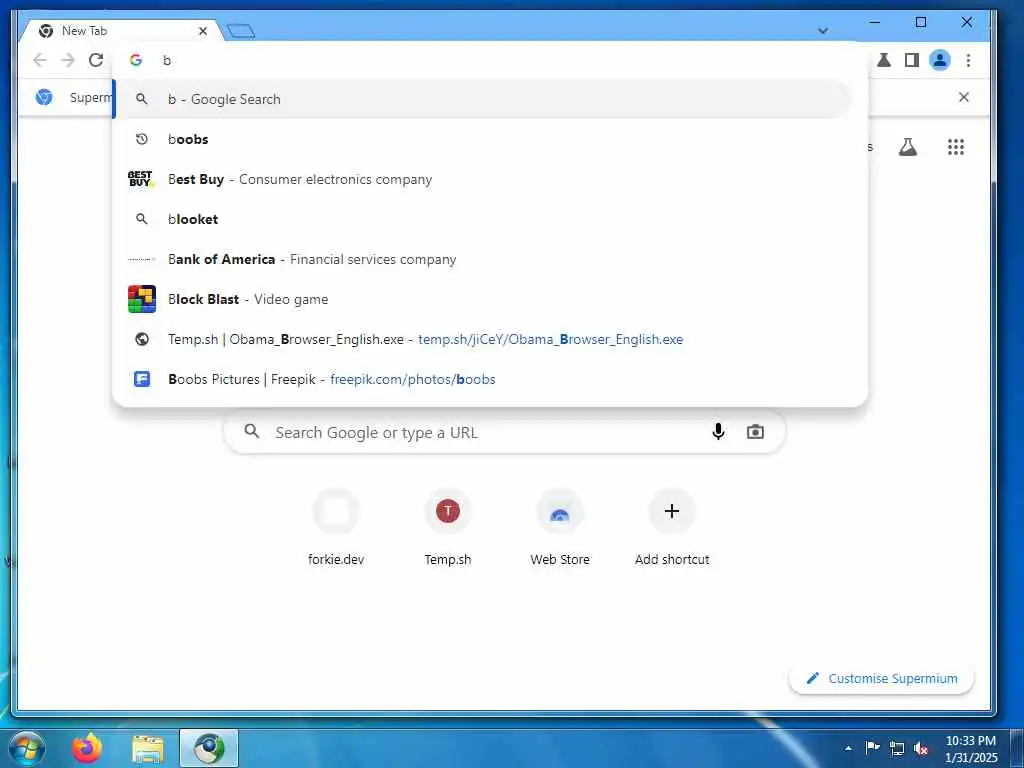Viewport: 1024px width, 768px height.
Task: Open Windows Explorer from taskbar
Action: pyautogui.click(x=148, y=749)
